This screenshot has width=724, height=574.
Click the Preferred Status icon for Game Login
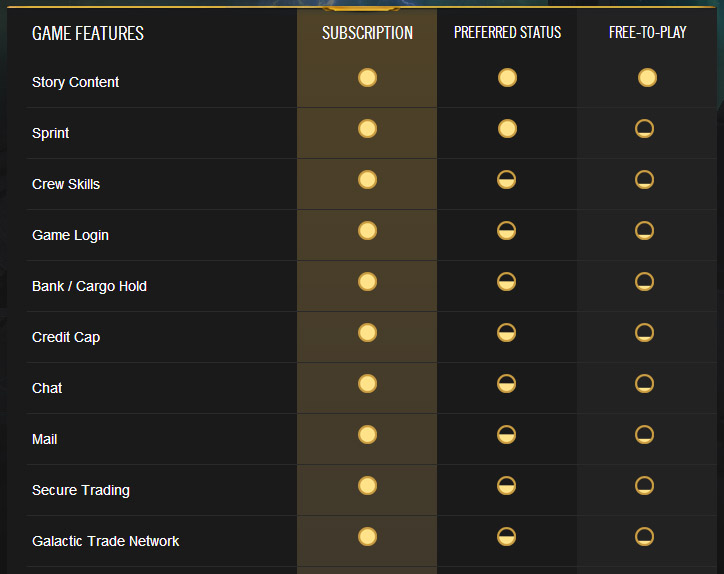pyautogui.click(x=507, y=231)
